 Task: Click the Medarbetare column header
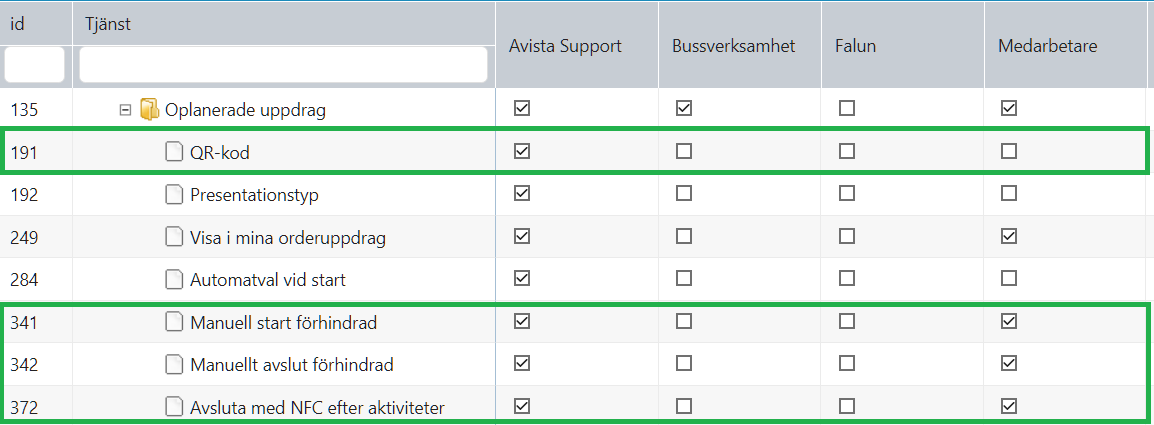[1048, 46]
